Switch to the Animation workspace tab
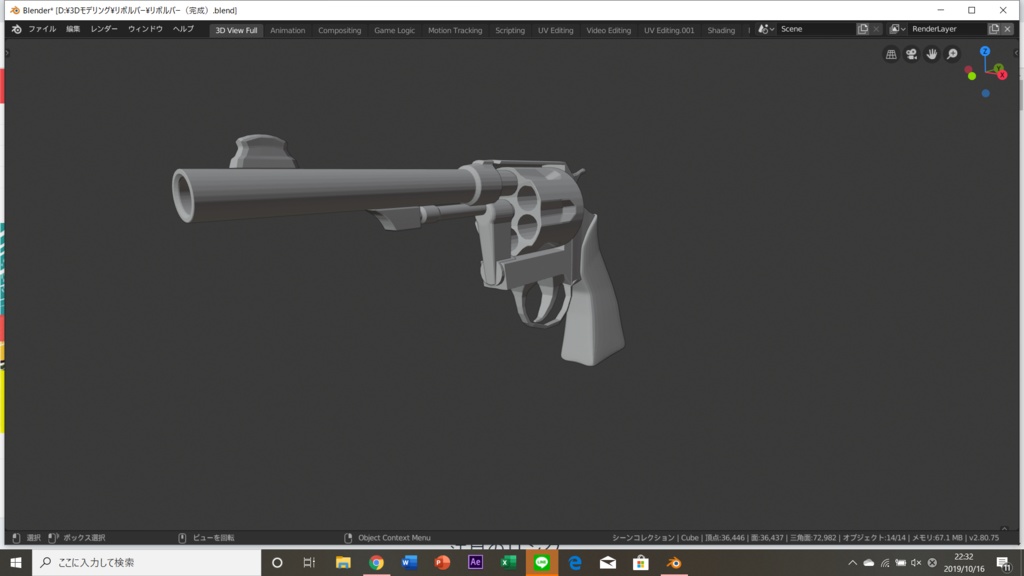Screen dimensions: 1024x576 click(287, 30)
